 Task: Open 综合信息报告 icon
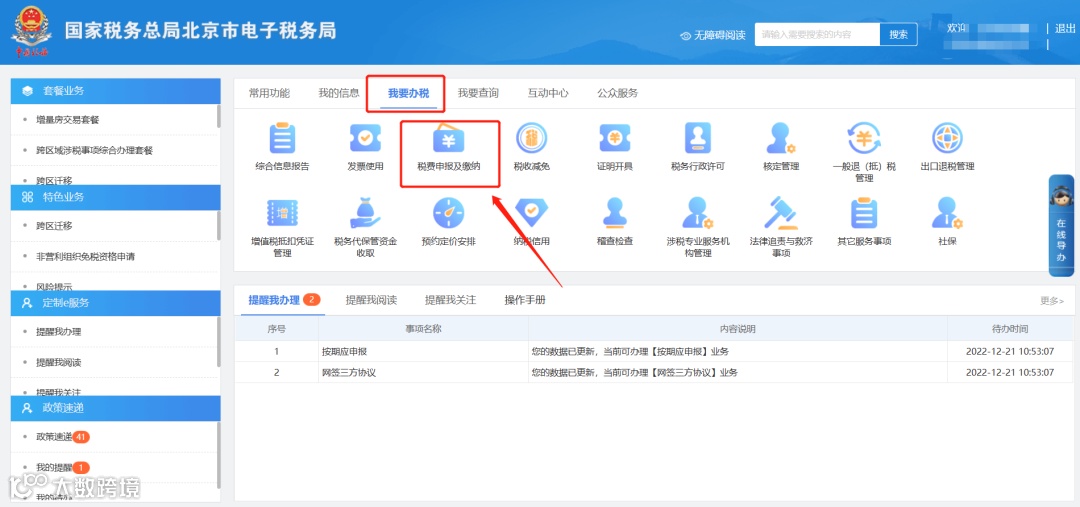click(x=282, y=138)
